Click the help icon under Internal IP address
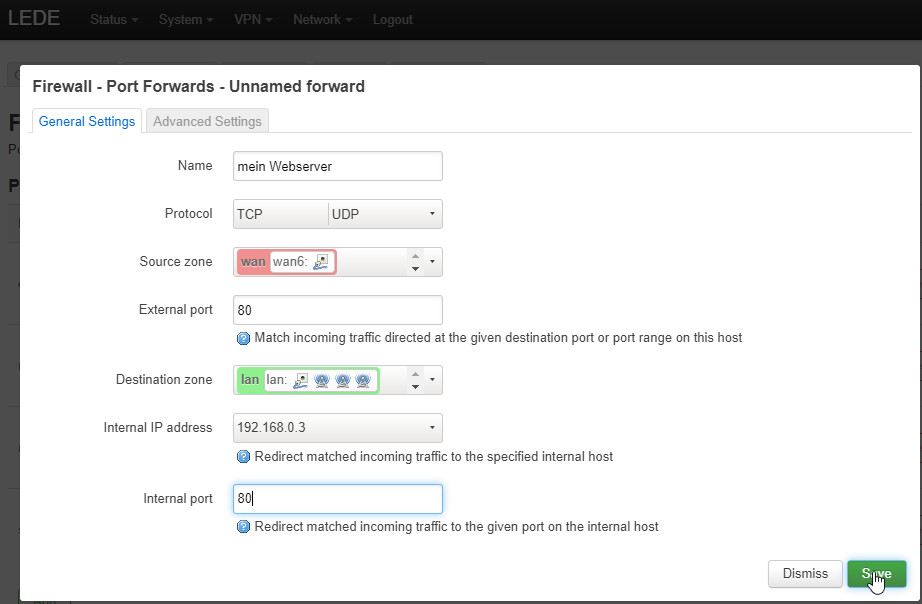 tap(243, 457)
